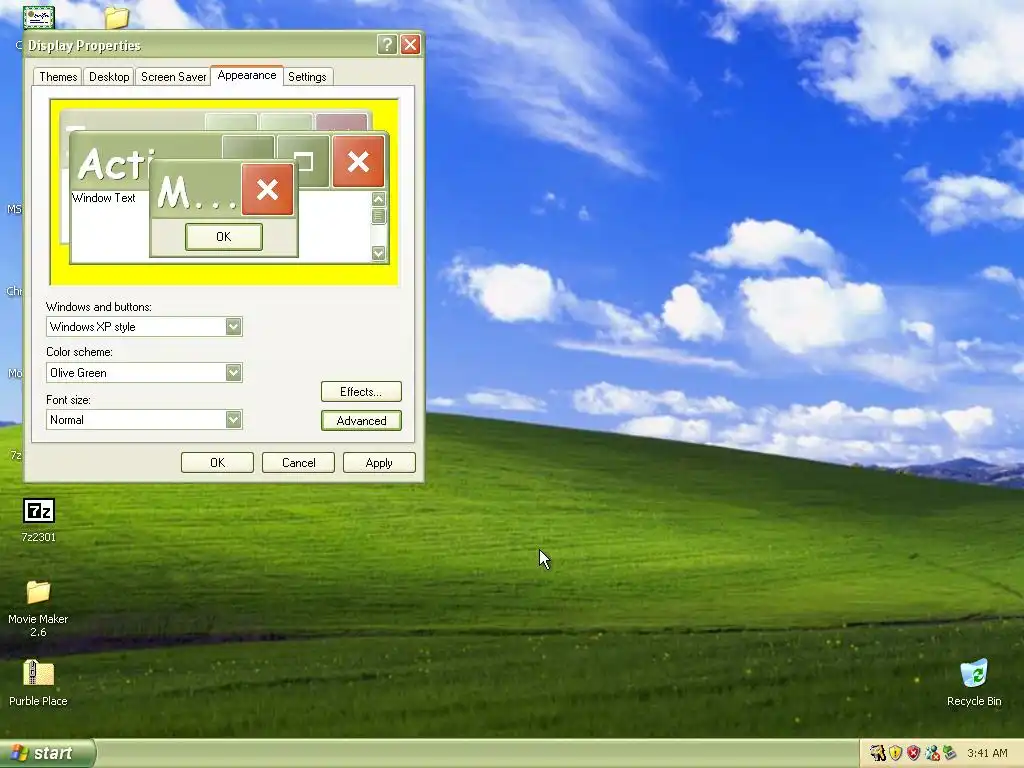Switch to the Screen Saver tab
The width and height of the screenshot is (1024, 768).
click(x=173, y=77)
